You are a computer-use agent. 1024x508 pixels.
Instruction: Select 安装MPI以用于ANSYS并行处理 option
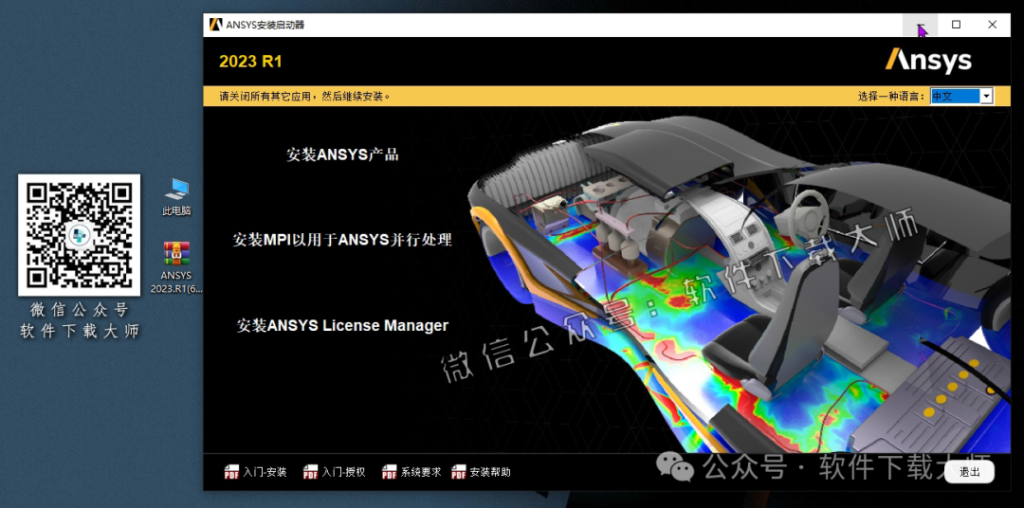(x=342, y=240)
